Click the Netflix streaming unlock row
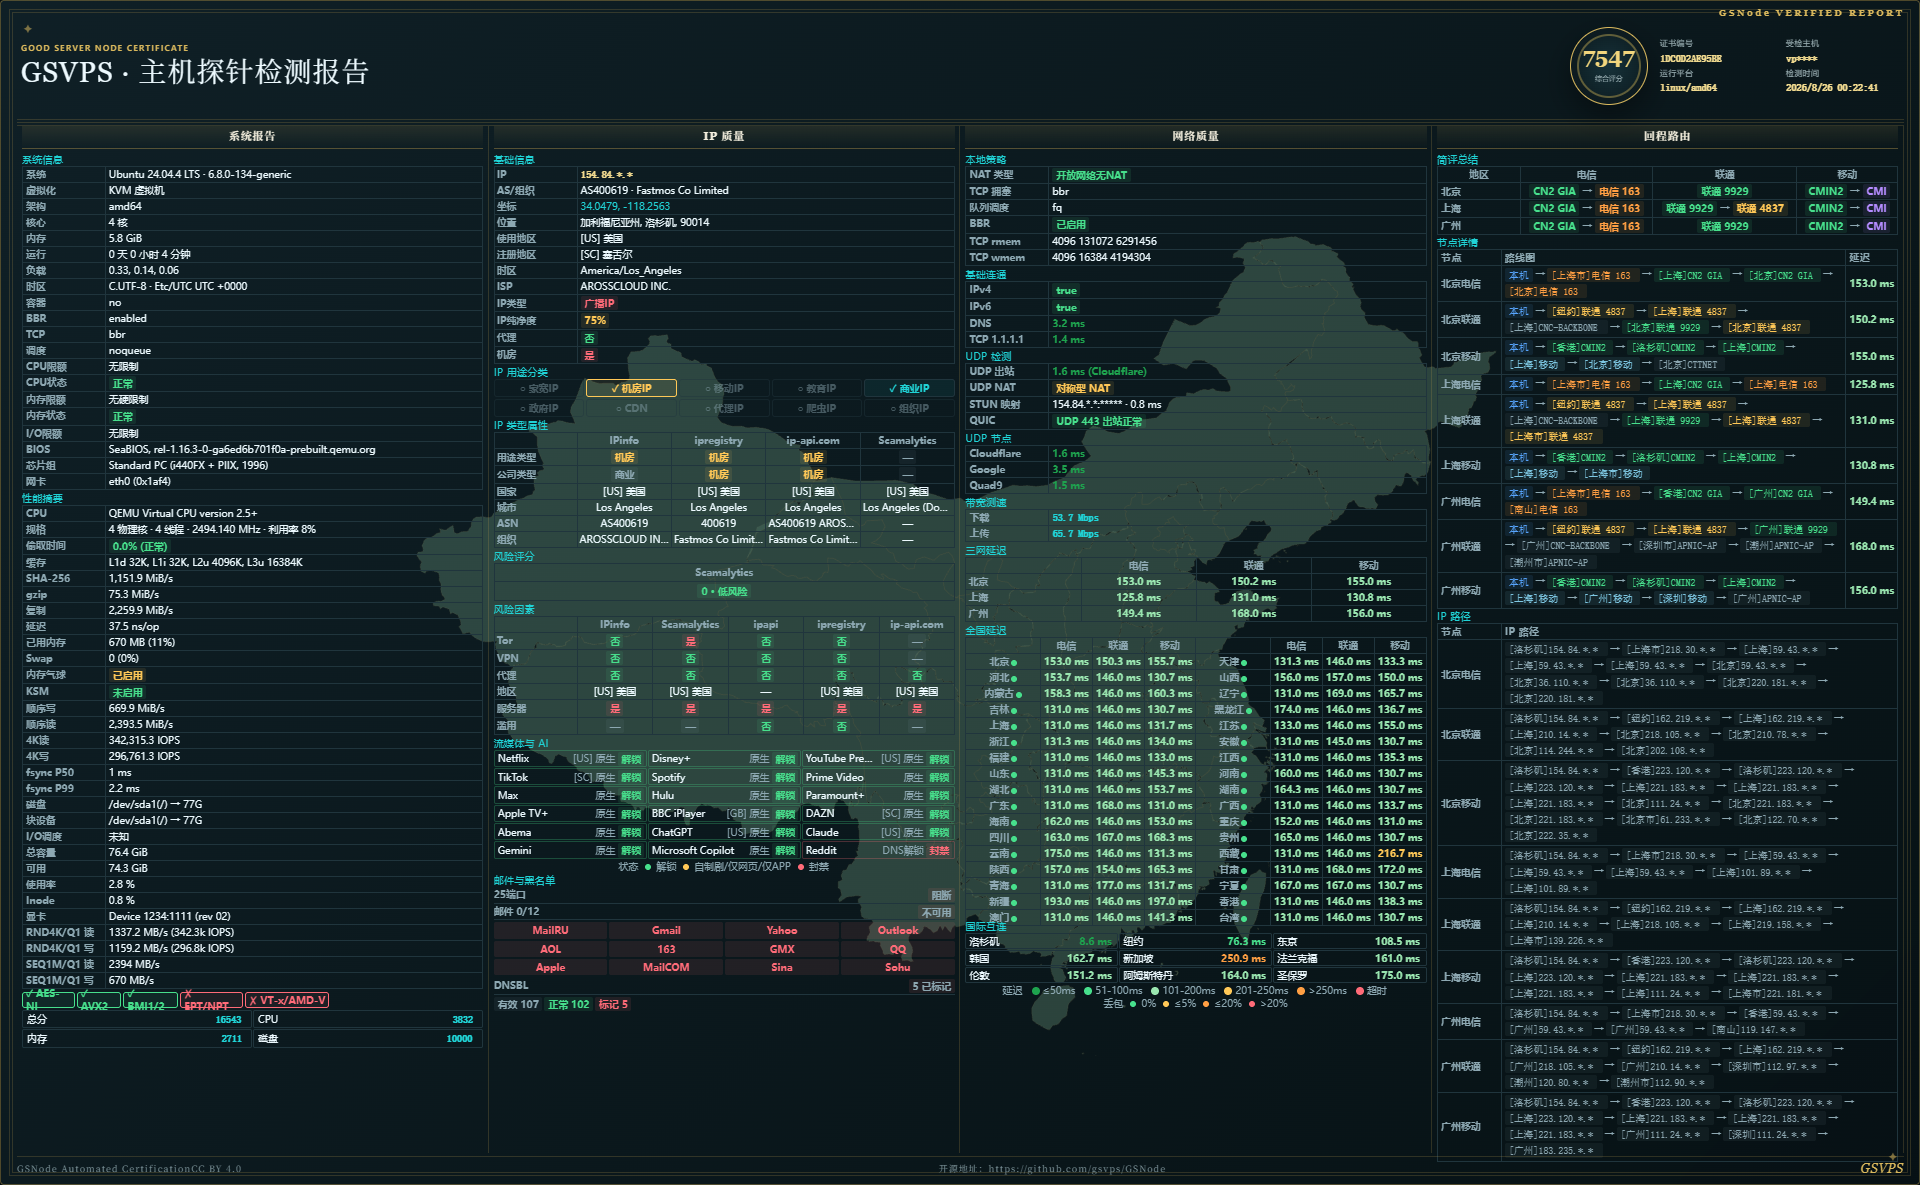The width and height of the screenshot is (1920, 1185). pos(570,759)
